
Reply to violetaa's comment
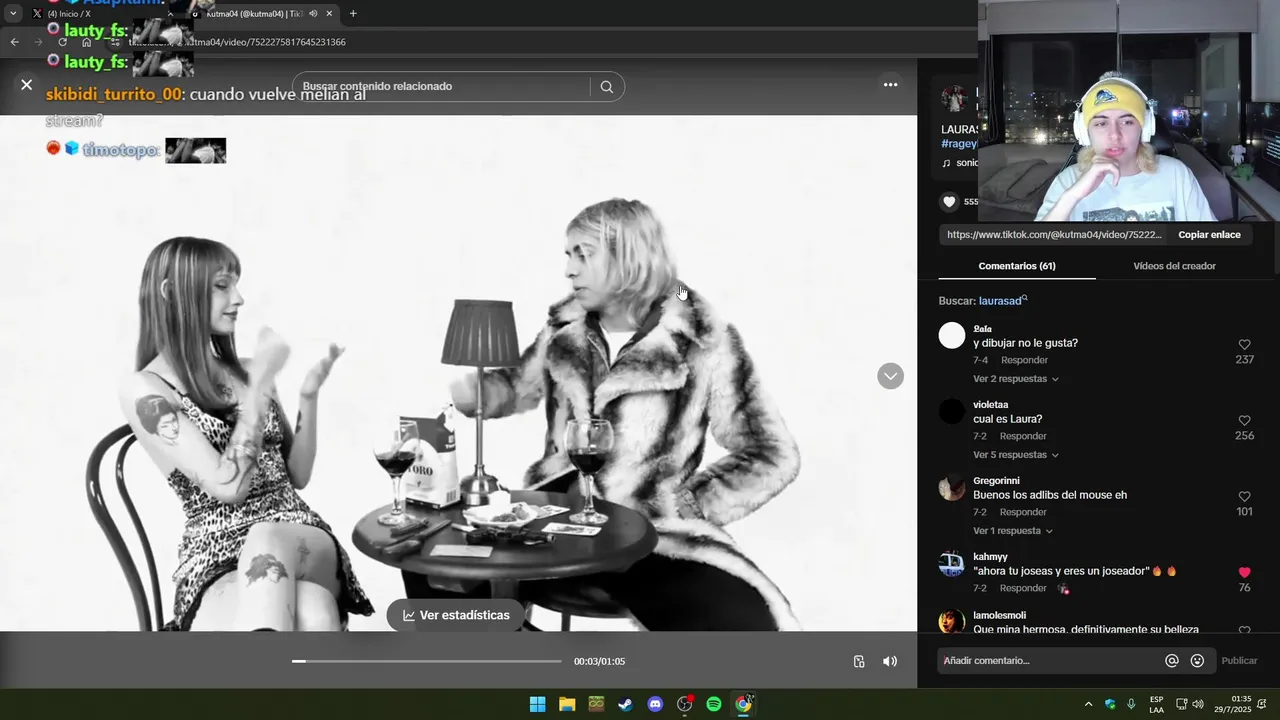[x=1023, y=436]
